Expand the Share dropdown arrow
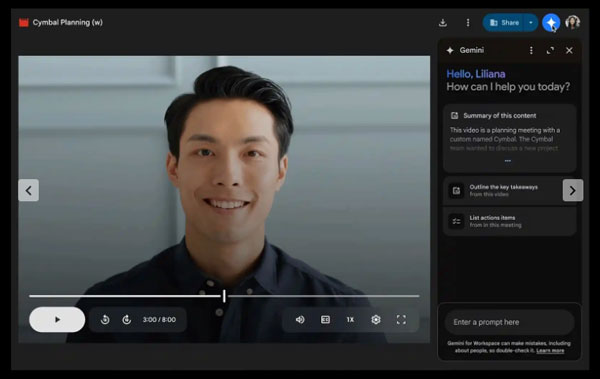This screenshot has width=600, height=379. click(531, 23)
